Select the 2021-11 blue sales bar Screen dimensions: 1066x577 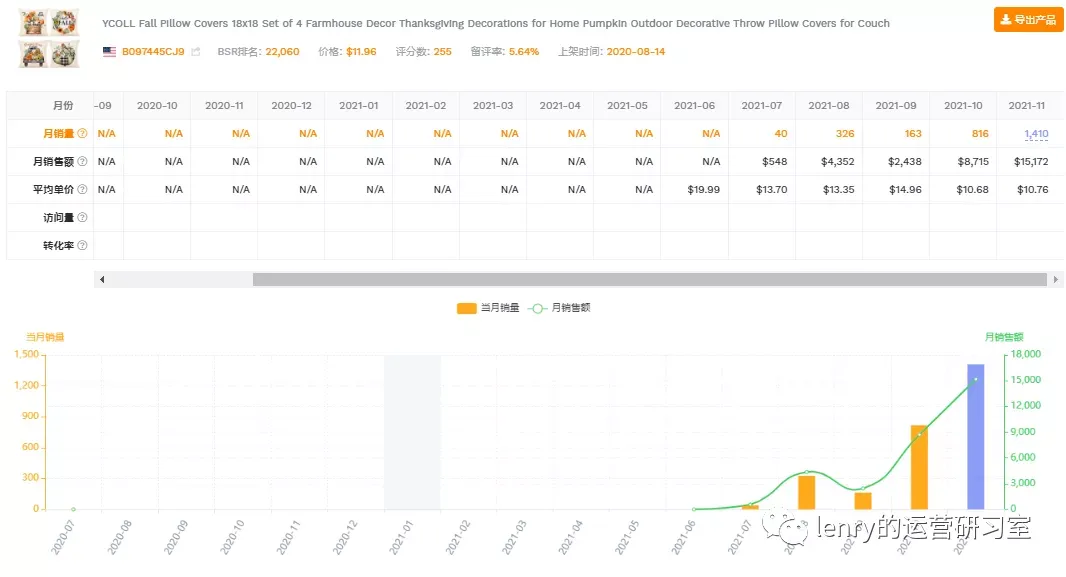(x=976, y=436)
